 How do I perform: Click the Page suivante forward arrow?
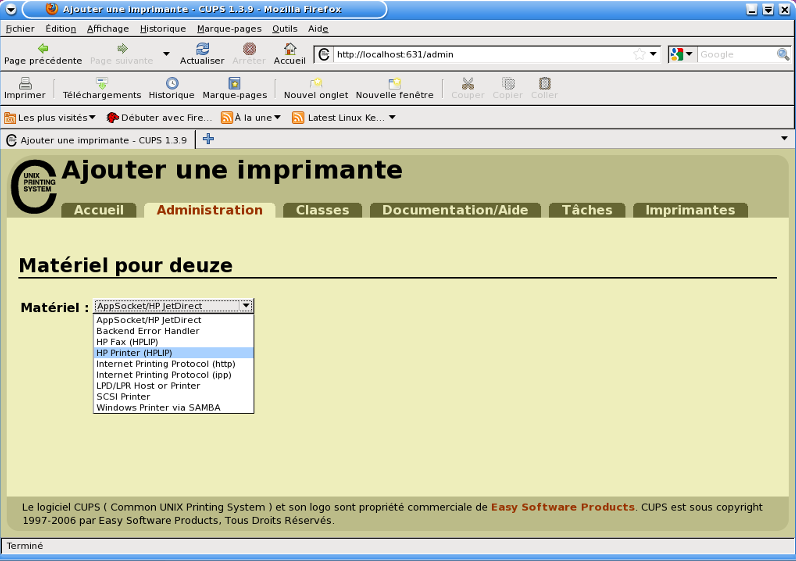pos(122,49)
